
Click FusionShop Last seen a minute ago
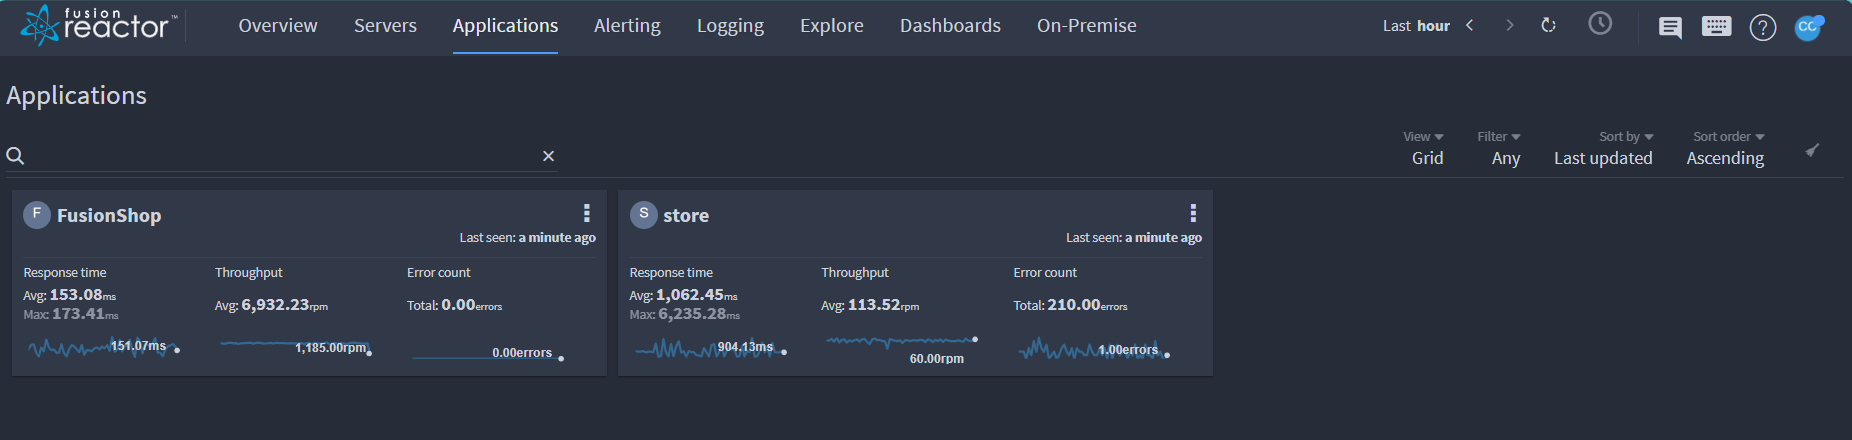click(527, 238)
